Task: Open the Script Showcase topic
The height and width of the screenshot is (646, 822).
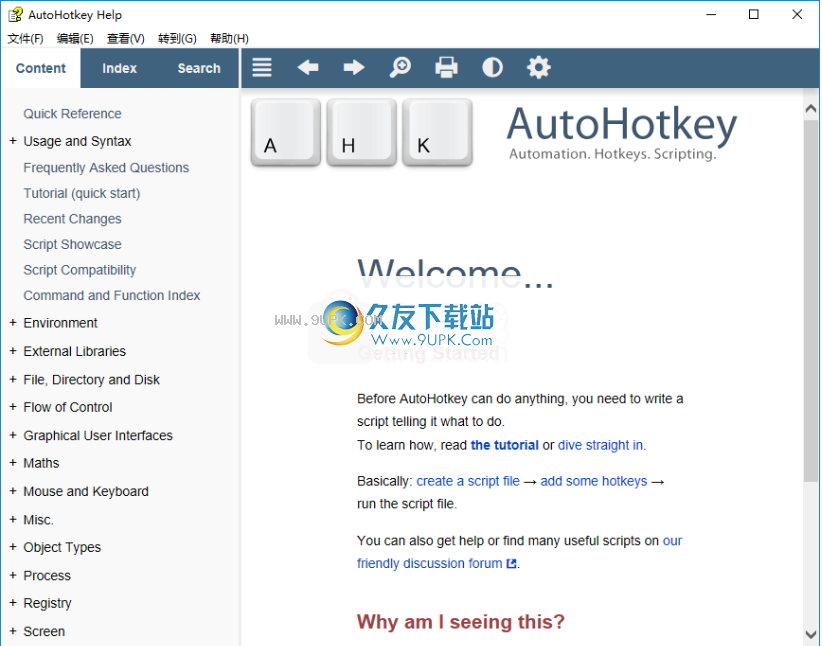Action: (72, 244)
